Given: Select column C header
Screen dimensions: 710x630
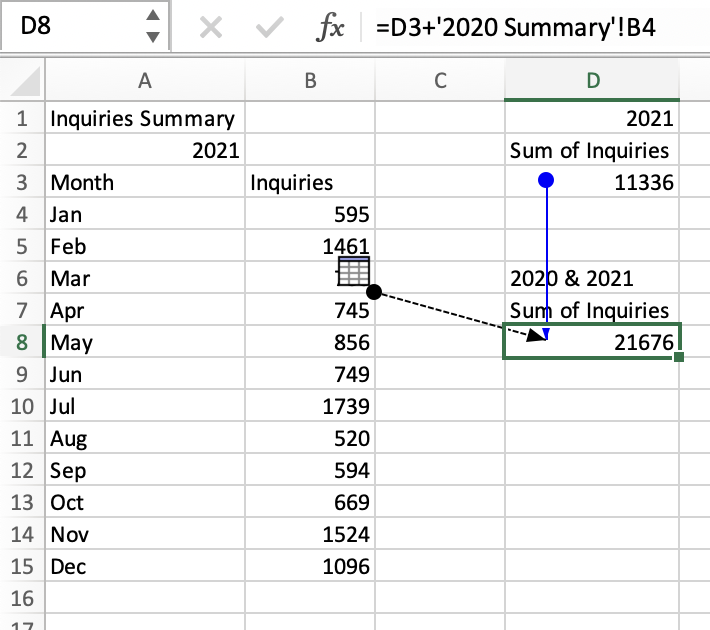Looking at the screenshot, I should click(x=439, y=83).
